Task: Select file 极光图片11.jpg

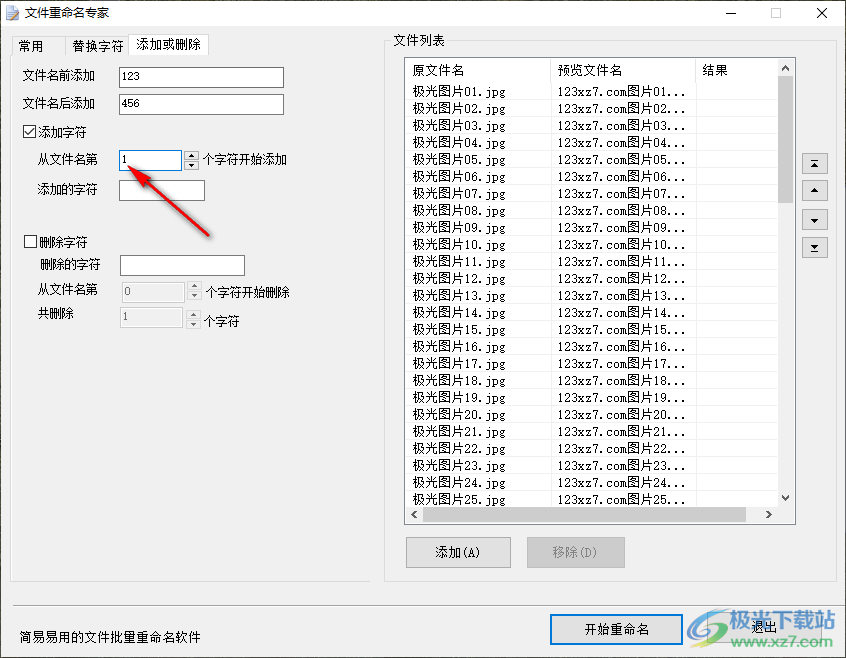Action: [459, 262]
